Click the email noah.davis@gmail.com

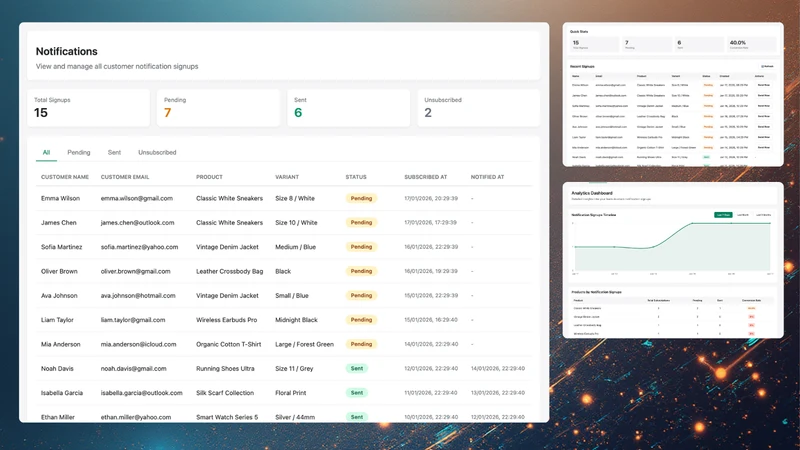tap(134, 368)
